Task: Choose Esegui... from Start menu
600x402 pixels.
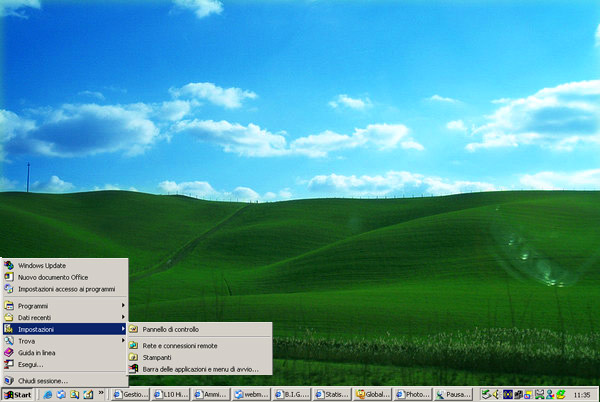Action: click(65, 365)
